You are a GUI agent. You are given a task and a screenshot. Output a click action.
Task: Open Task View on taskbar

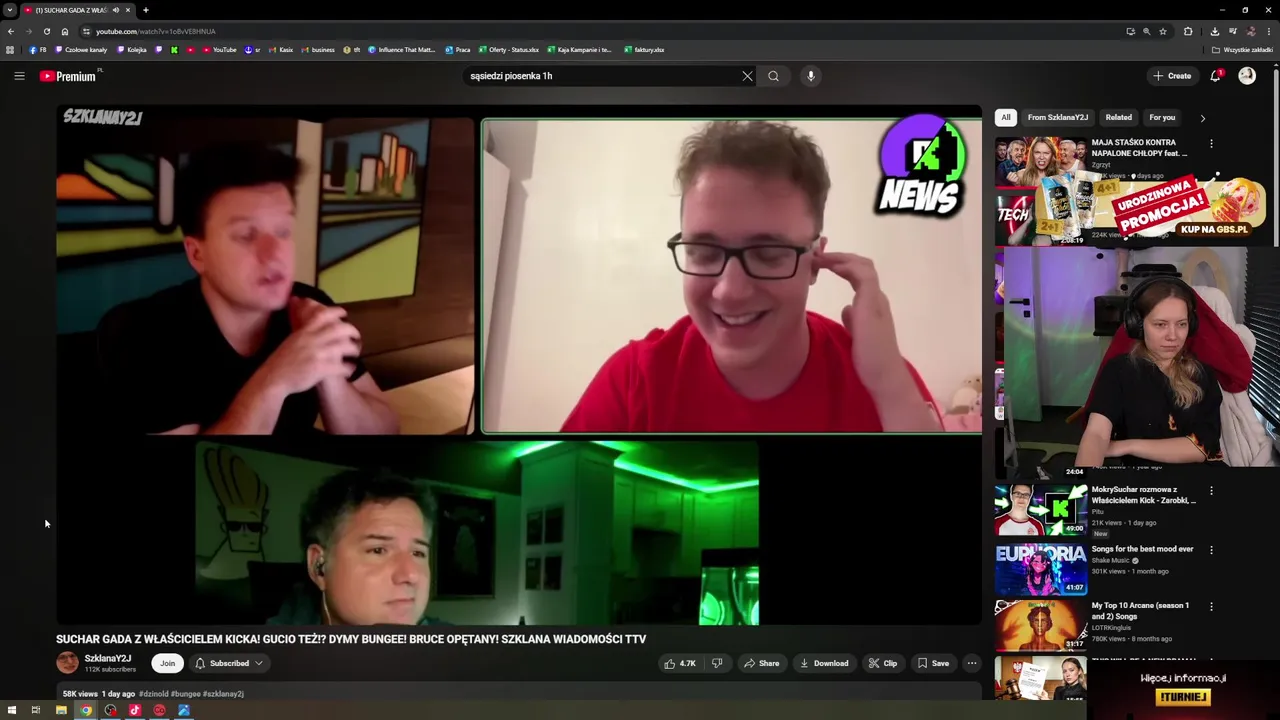pos(35,710)
